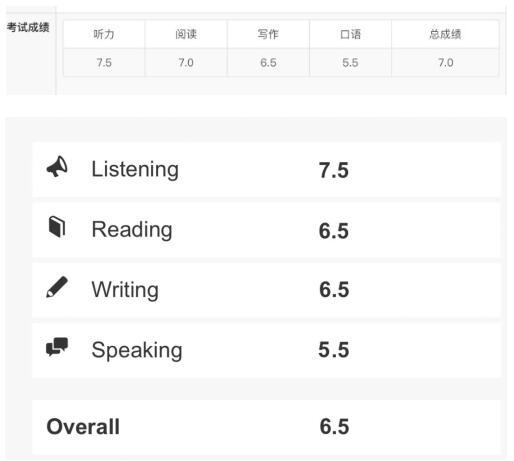Click the Listening score 7.5 value
The width and height of the screenshot is (514, 461).
pyautogui.click(x=334, y=170)
